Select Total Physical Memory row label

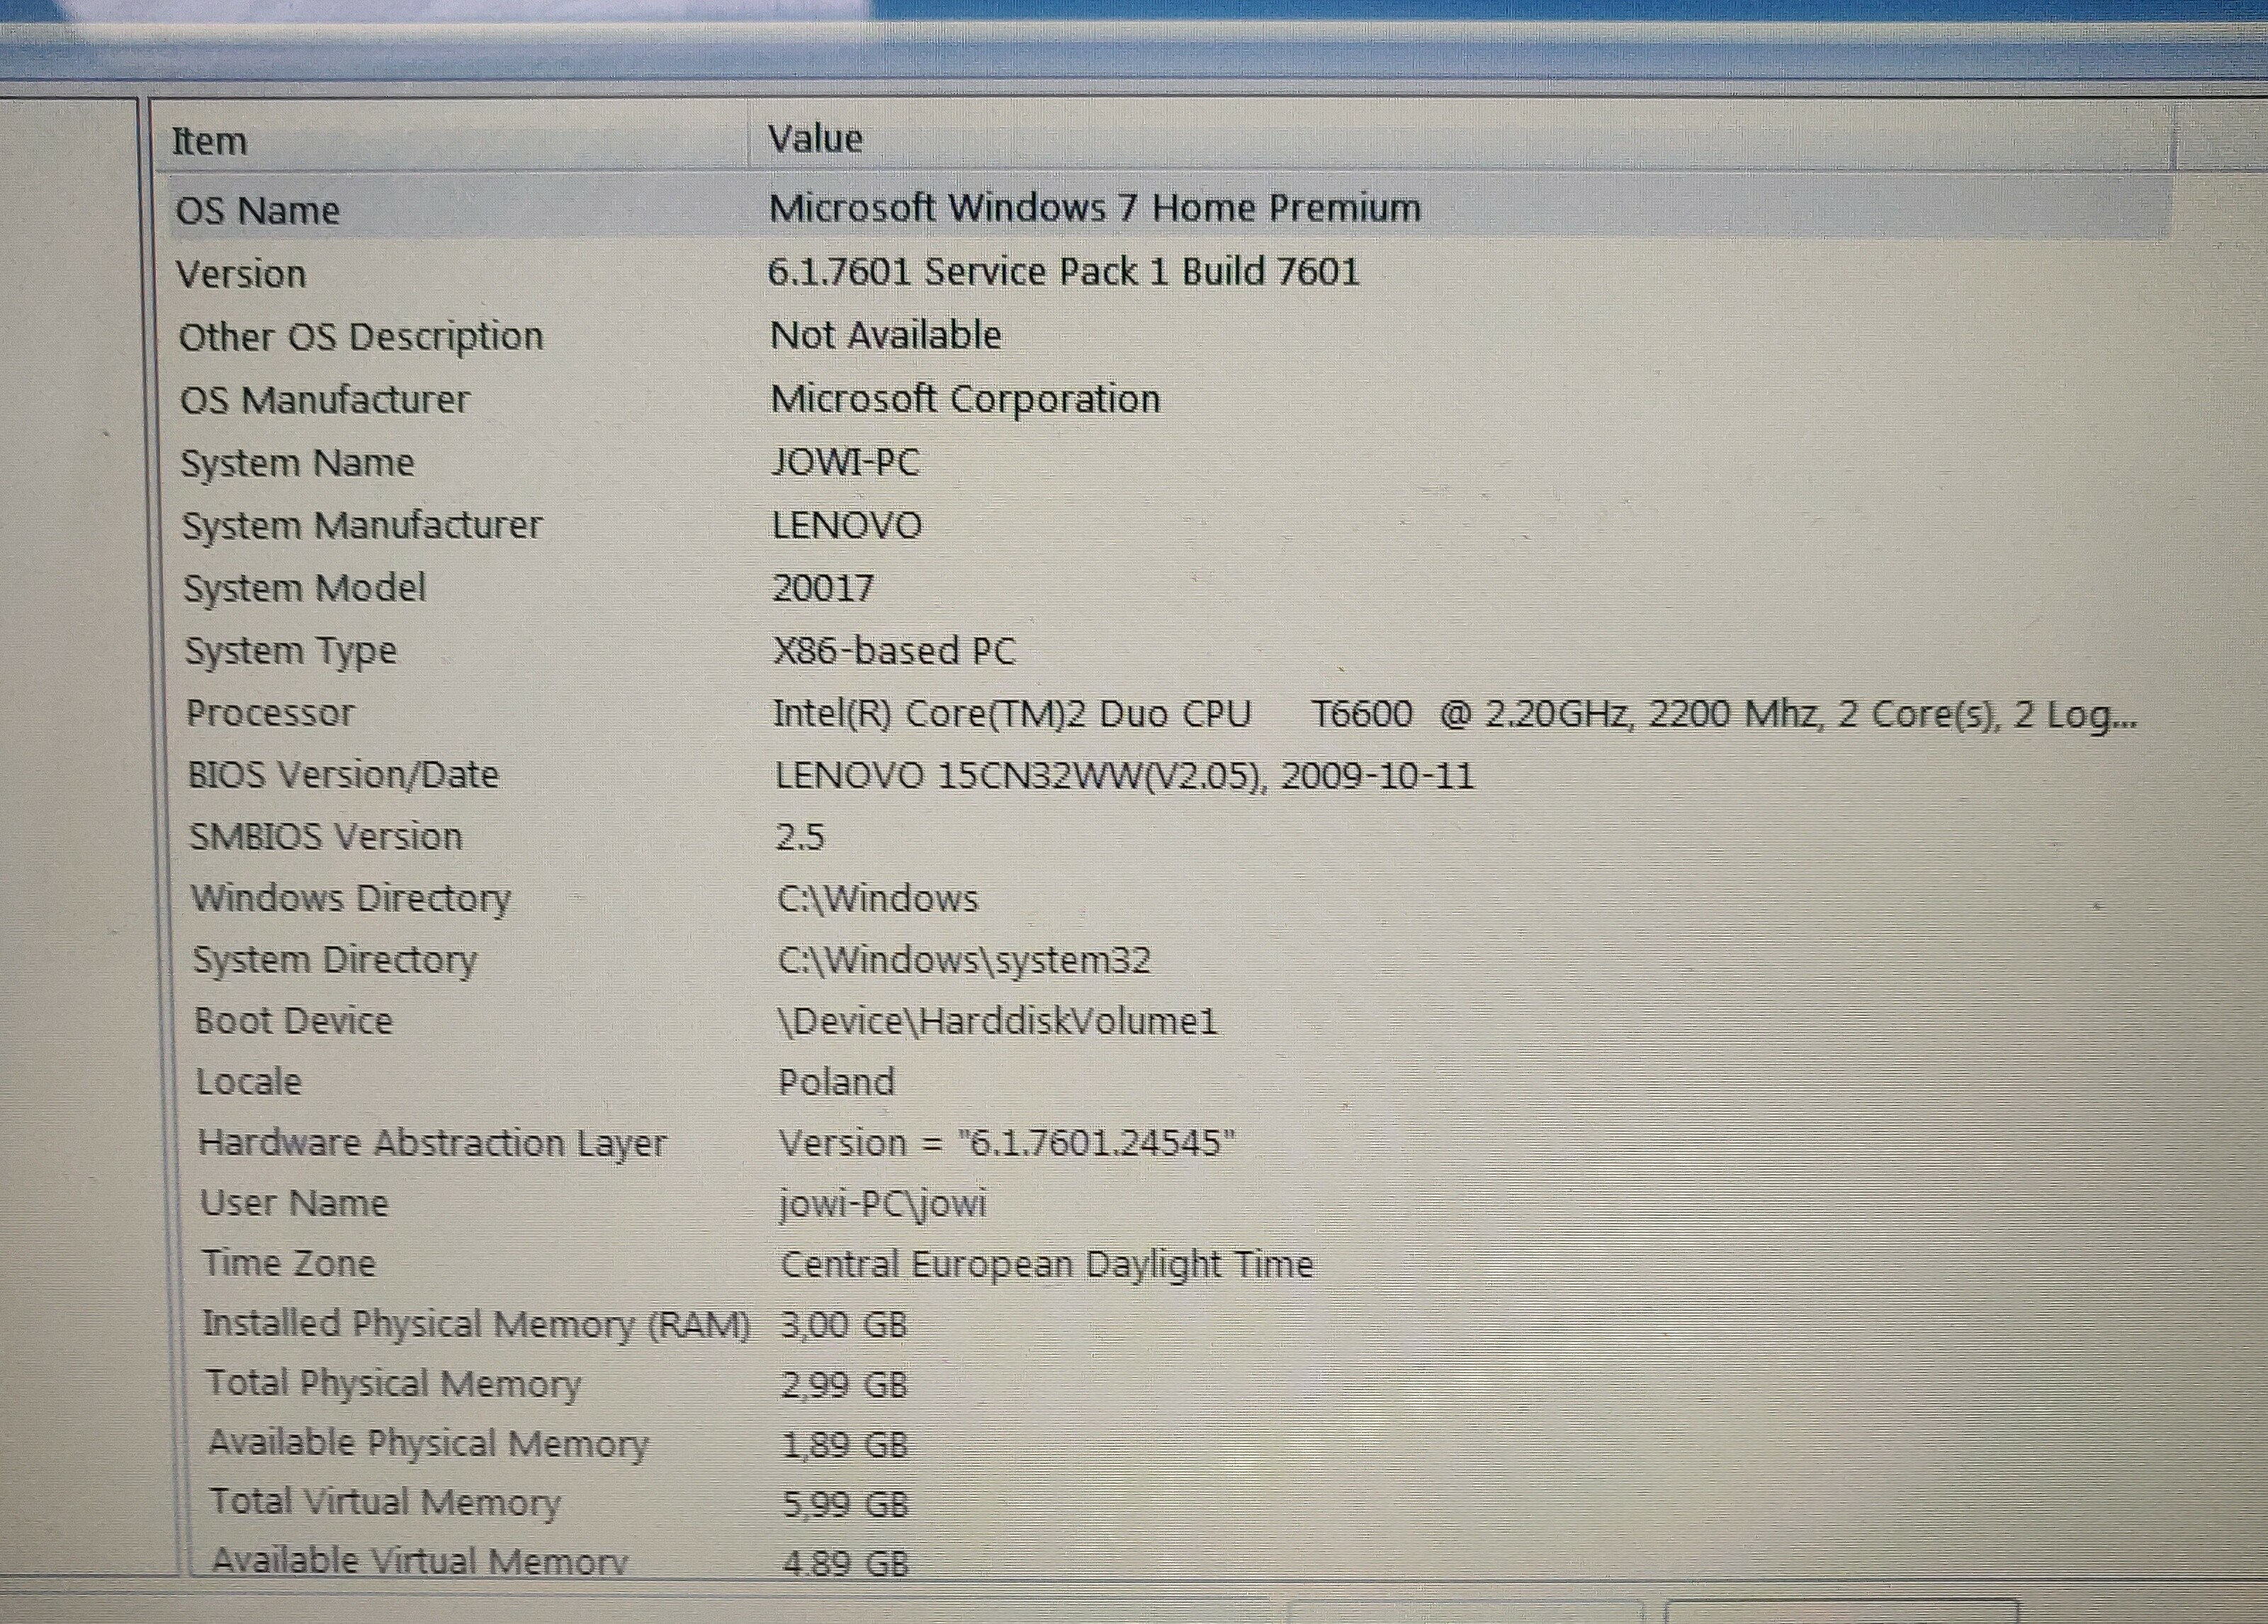(393, 1384)
